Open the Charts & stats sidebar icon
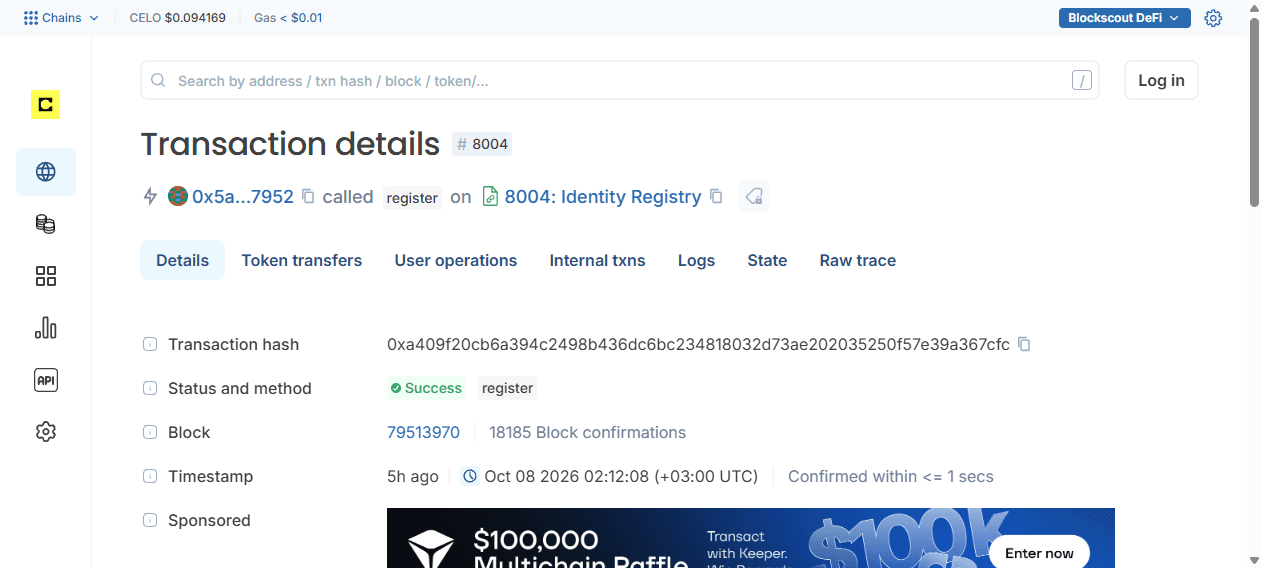This screenshot has width=1262, height=568. tap(45, 328)
